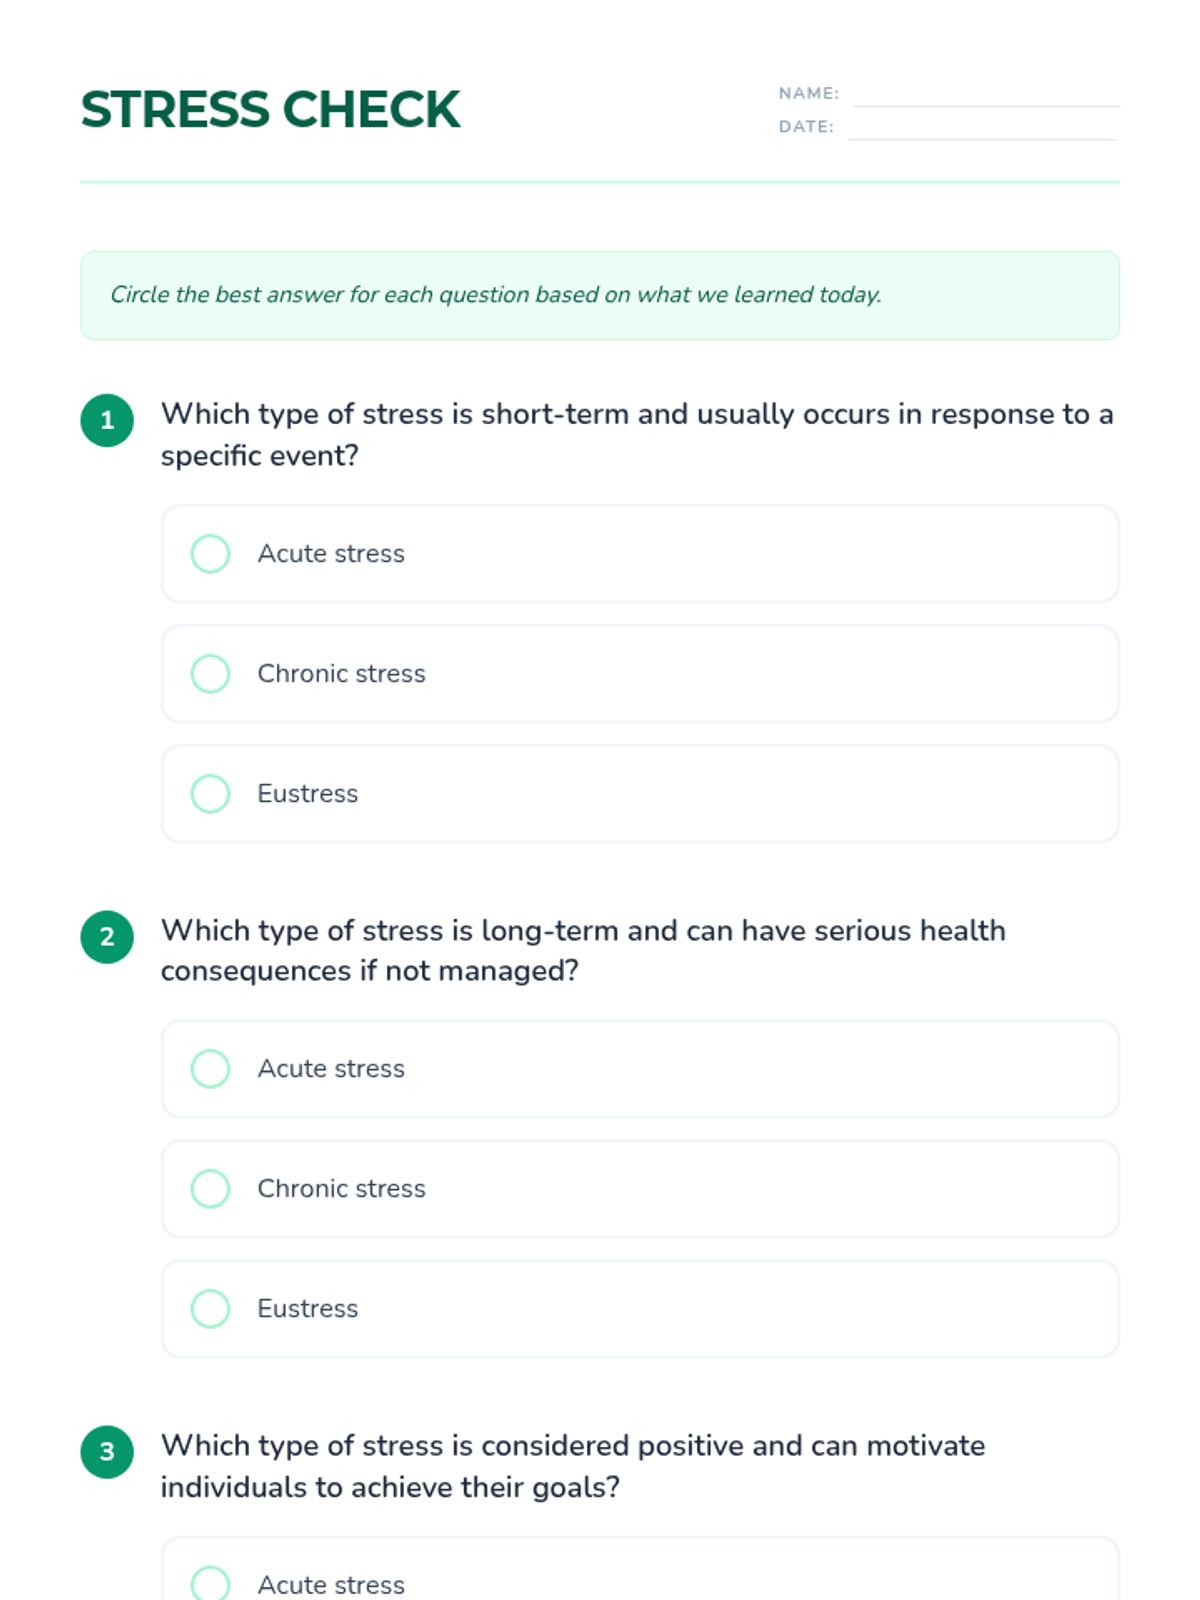Click the STRESS CHECK title heading

(270, 109)
